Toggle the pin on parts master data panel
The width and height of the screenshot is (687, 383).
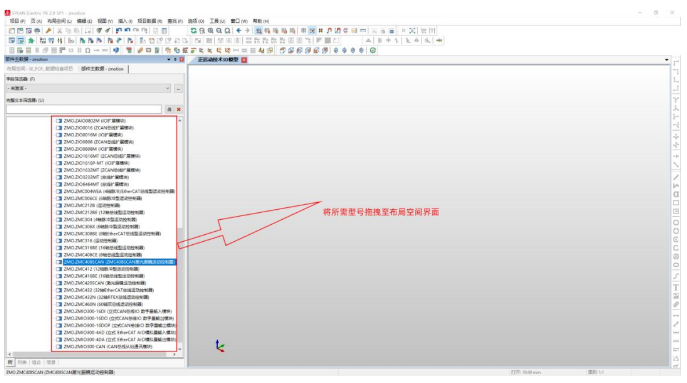click(x=175, y=60)
